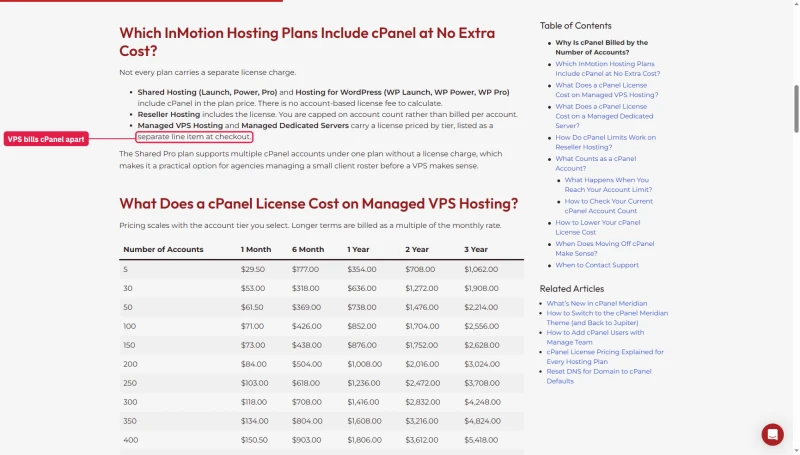Select the '$29.50' monthly price cell

tap(253, 269)
